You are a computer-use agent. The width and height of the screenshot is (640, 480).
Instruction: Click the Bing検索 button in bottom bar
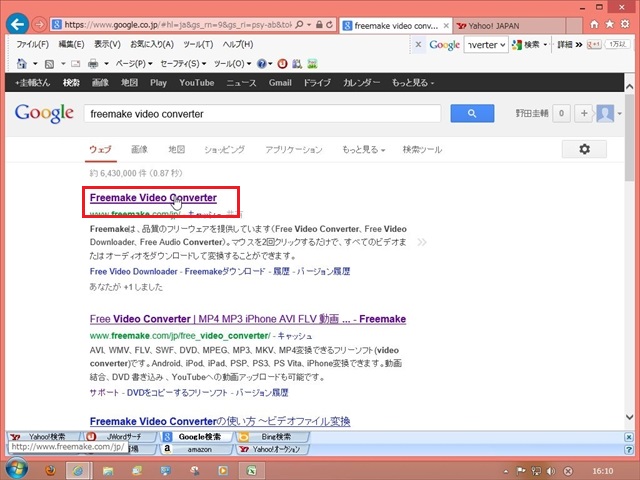[271, 437]
